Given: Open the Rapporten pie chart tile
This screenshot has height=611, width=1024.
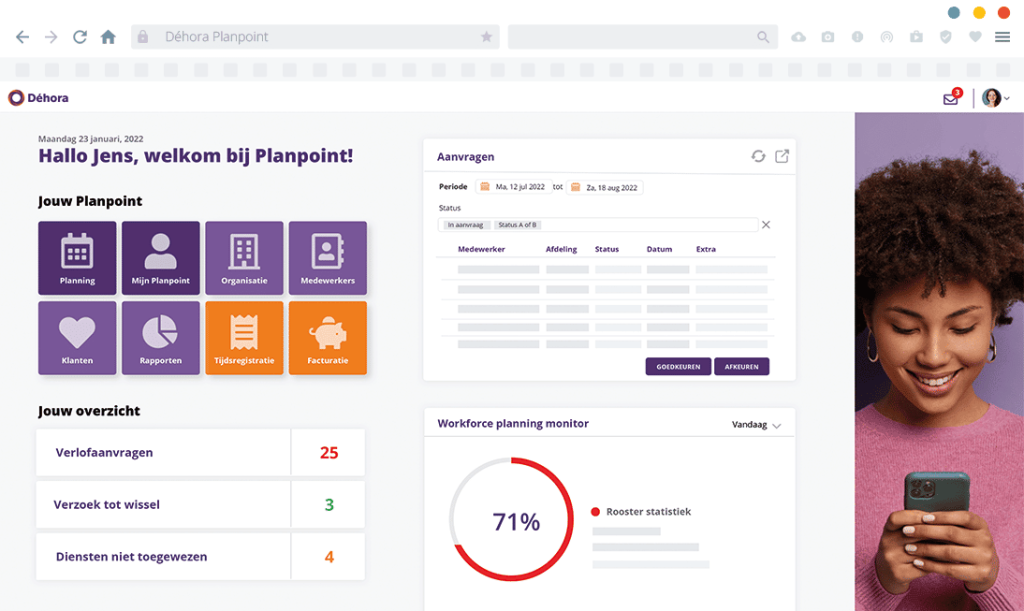Looking at the screenshot, I should coord(161,338).
